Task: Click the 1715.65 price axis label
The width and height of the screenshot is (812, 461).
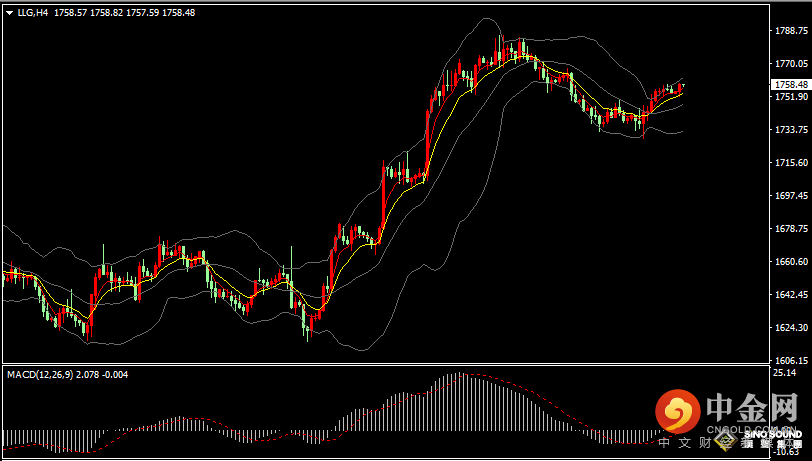Action: pyautogui.click(x=791, y=163)
